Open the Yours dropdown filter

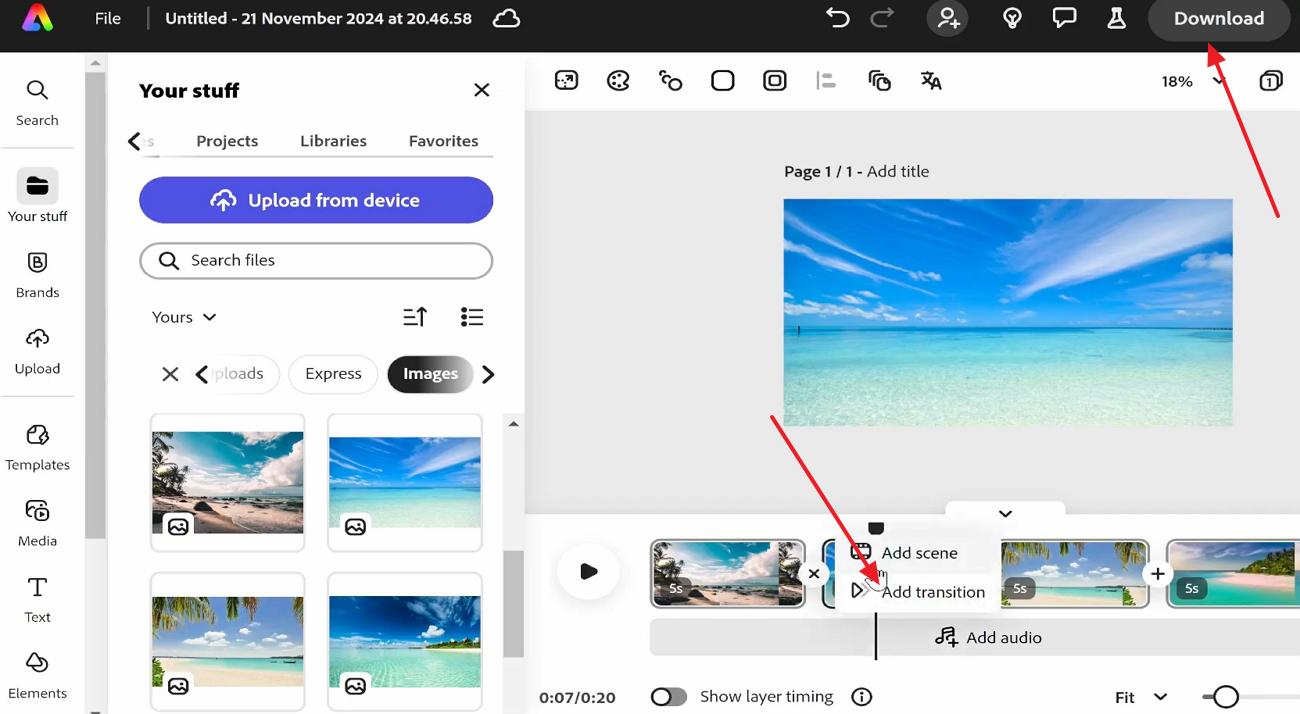(183, 316)
